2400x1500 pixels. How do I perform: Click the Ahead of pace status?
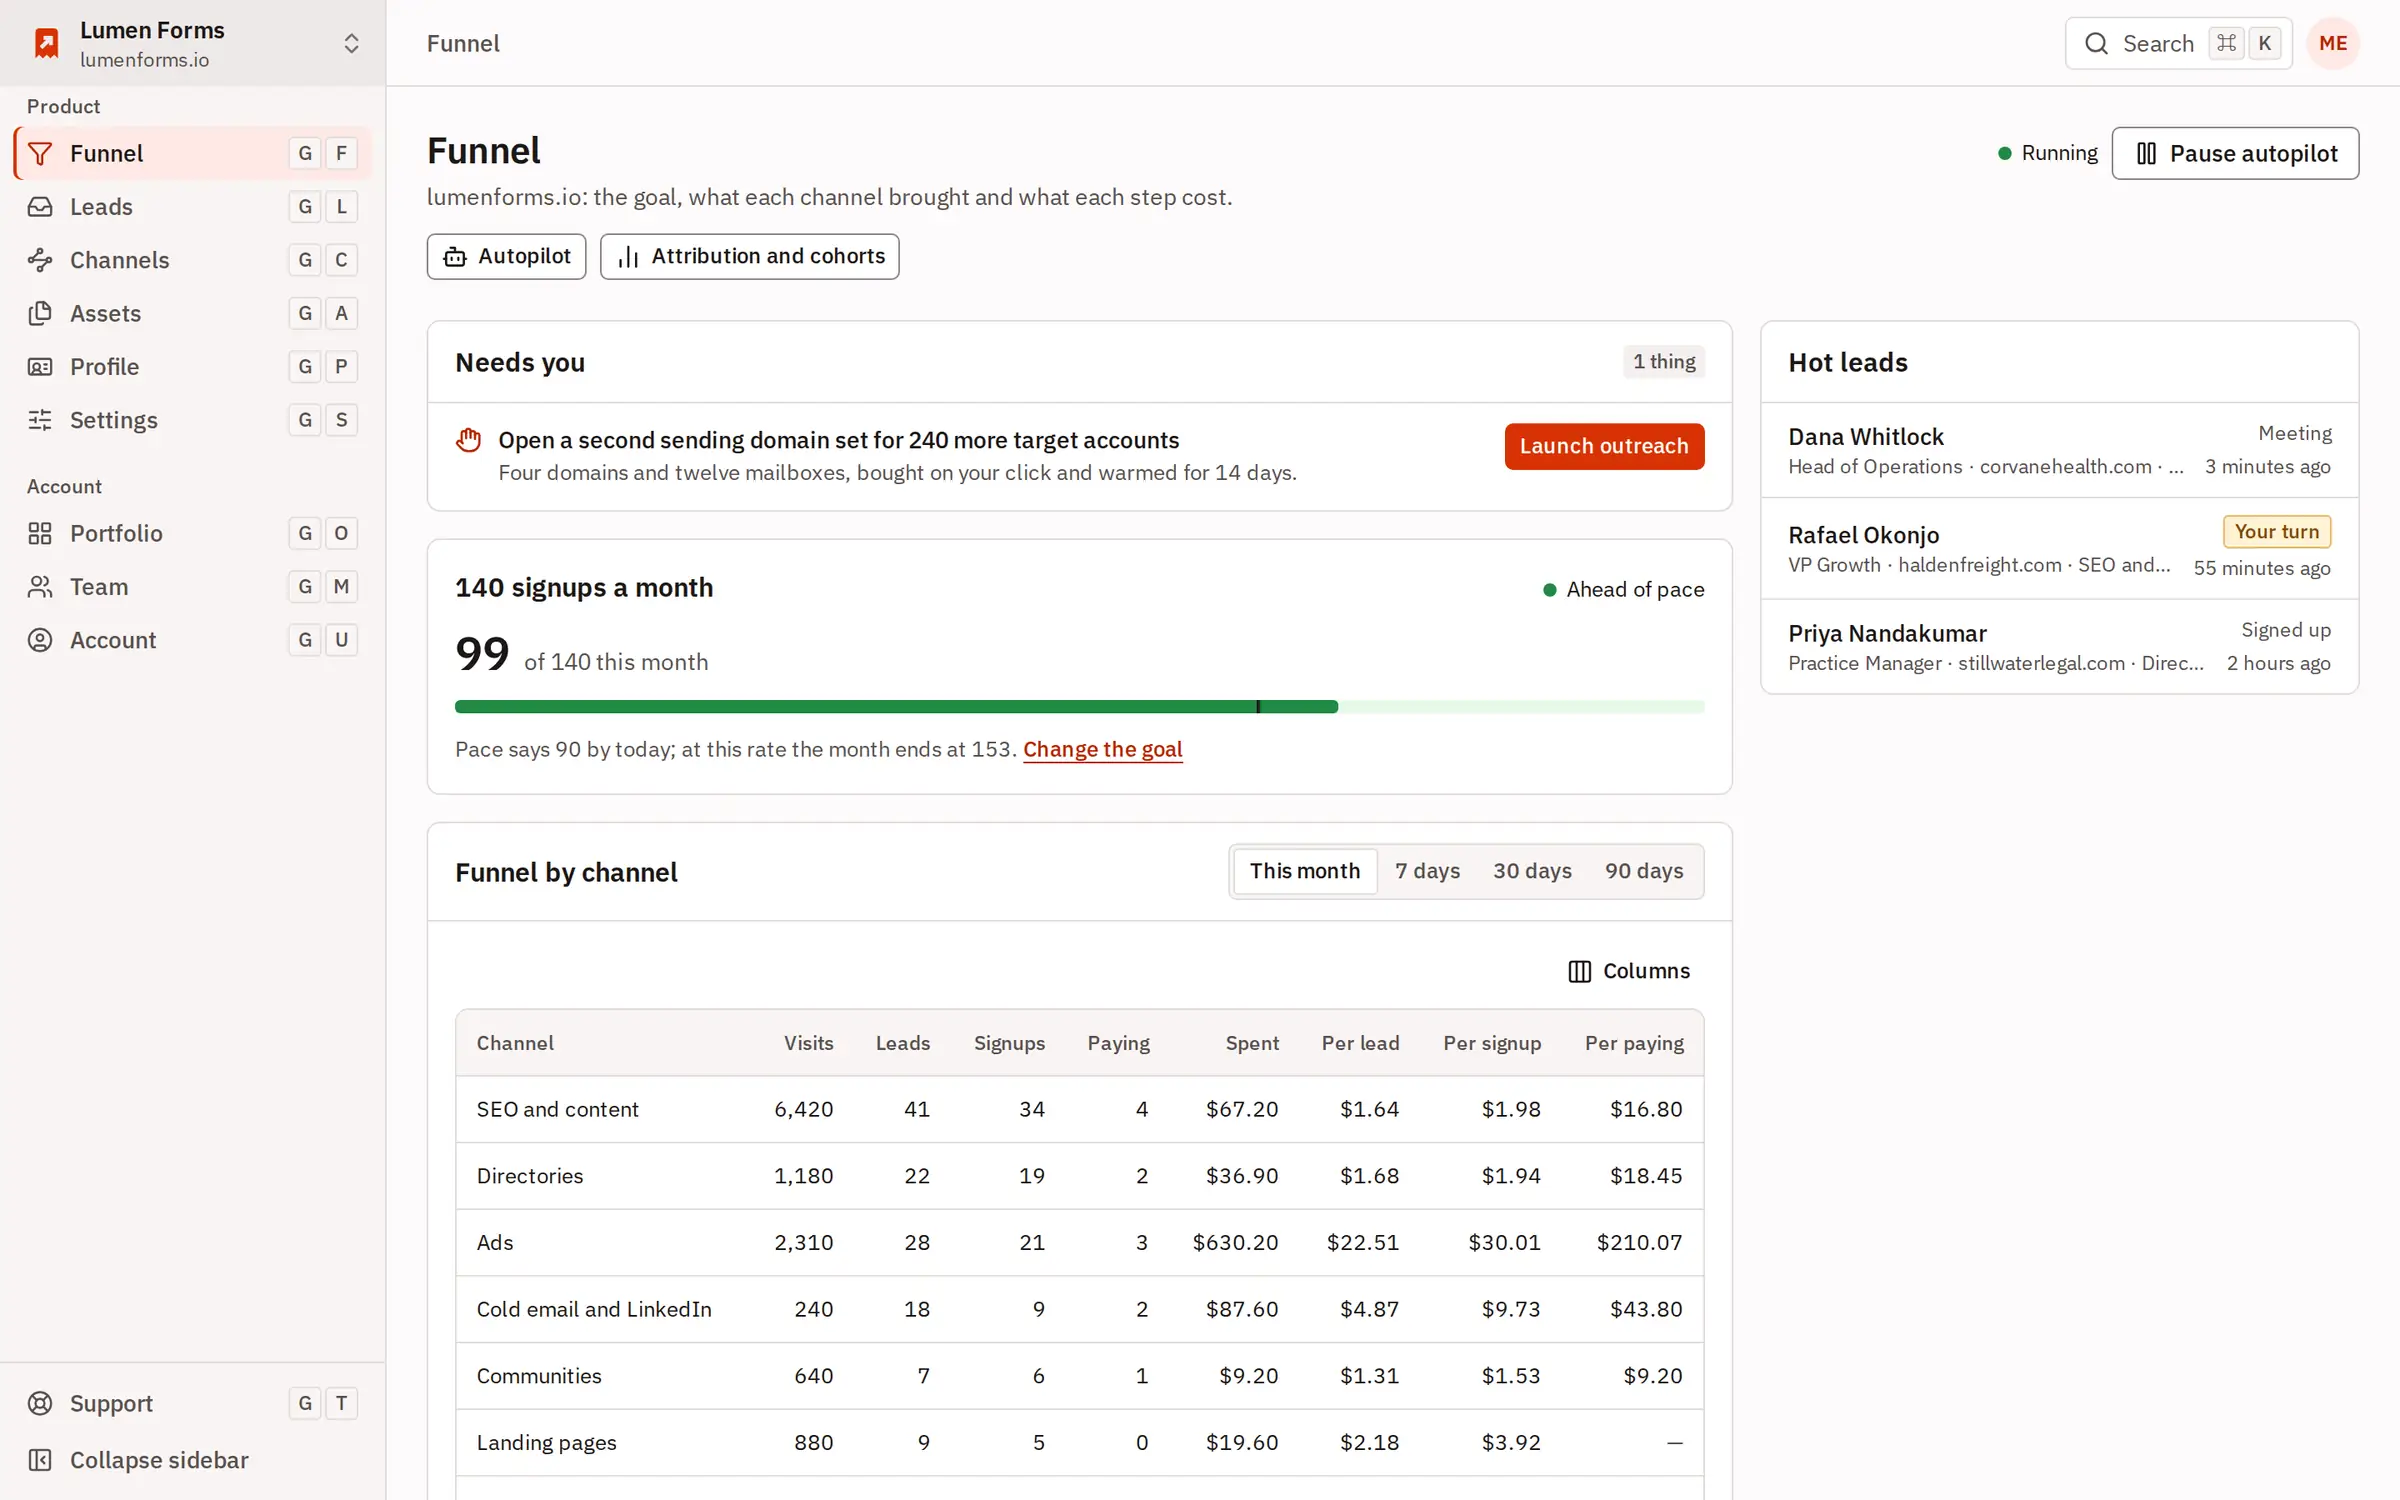click(1624, 590)
